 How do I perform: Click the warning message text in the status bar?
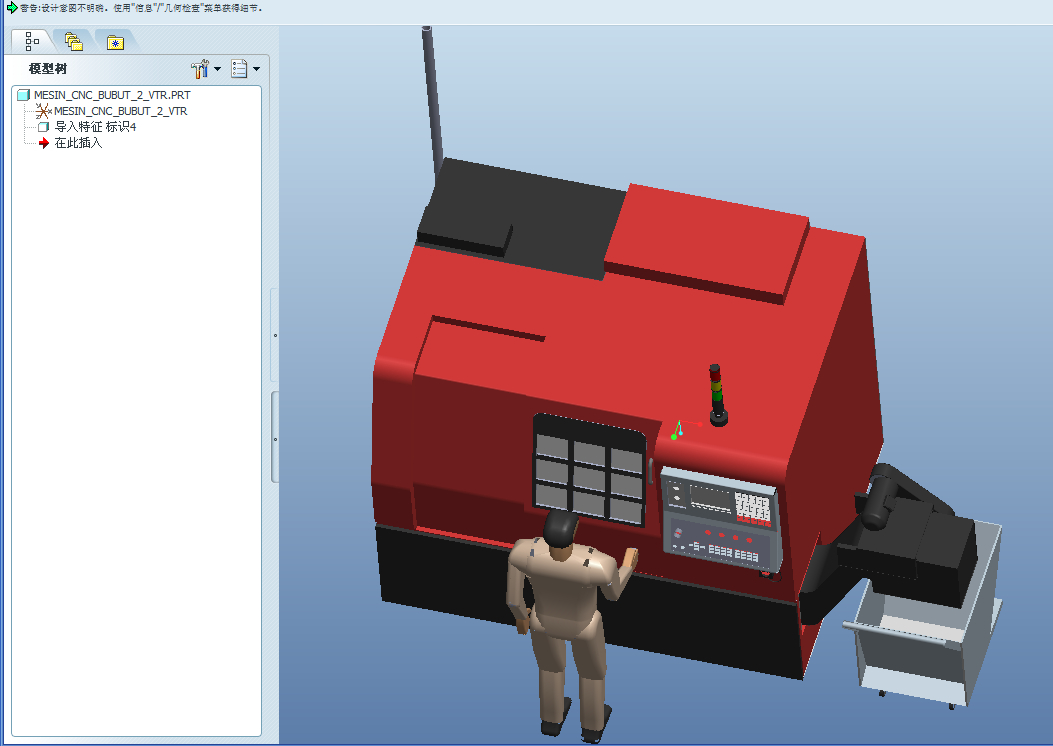141,8
